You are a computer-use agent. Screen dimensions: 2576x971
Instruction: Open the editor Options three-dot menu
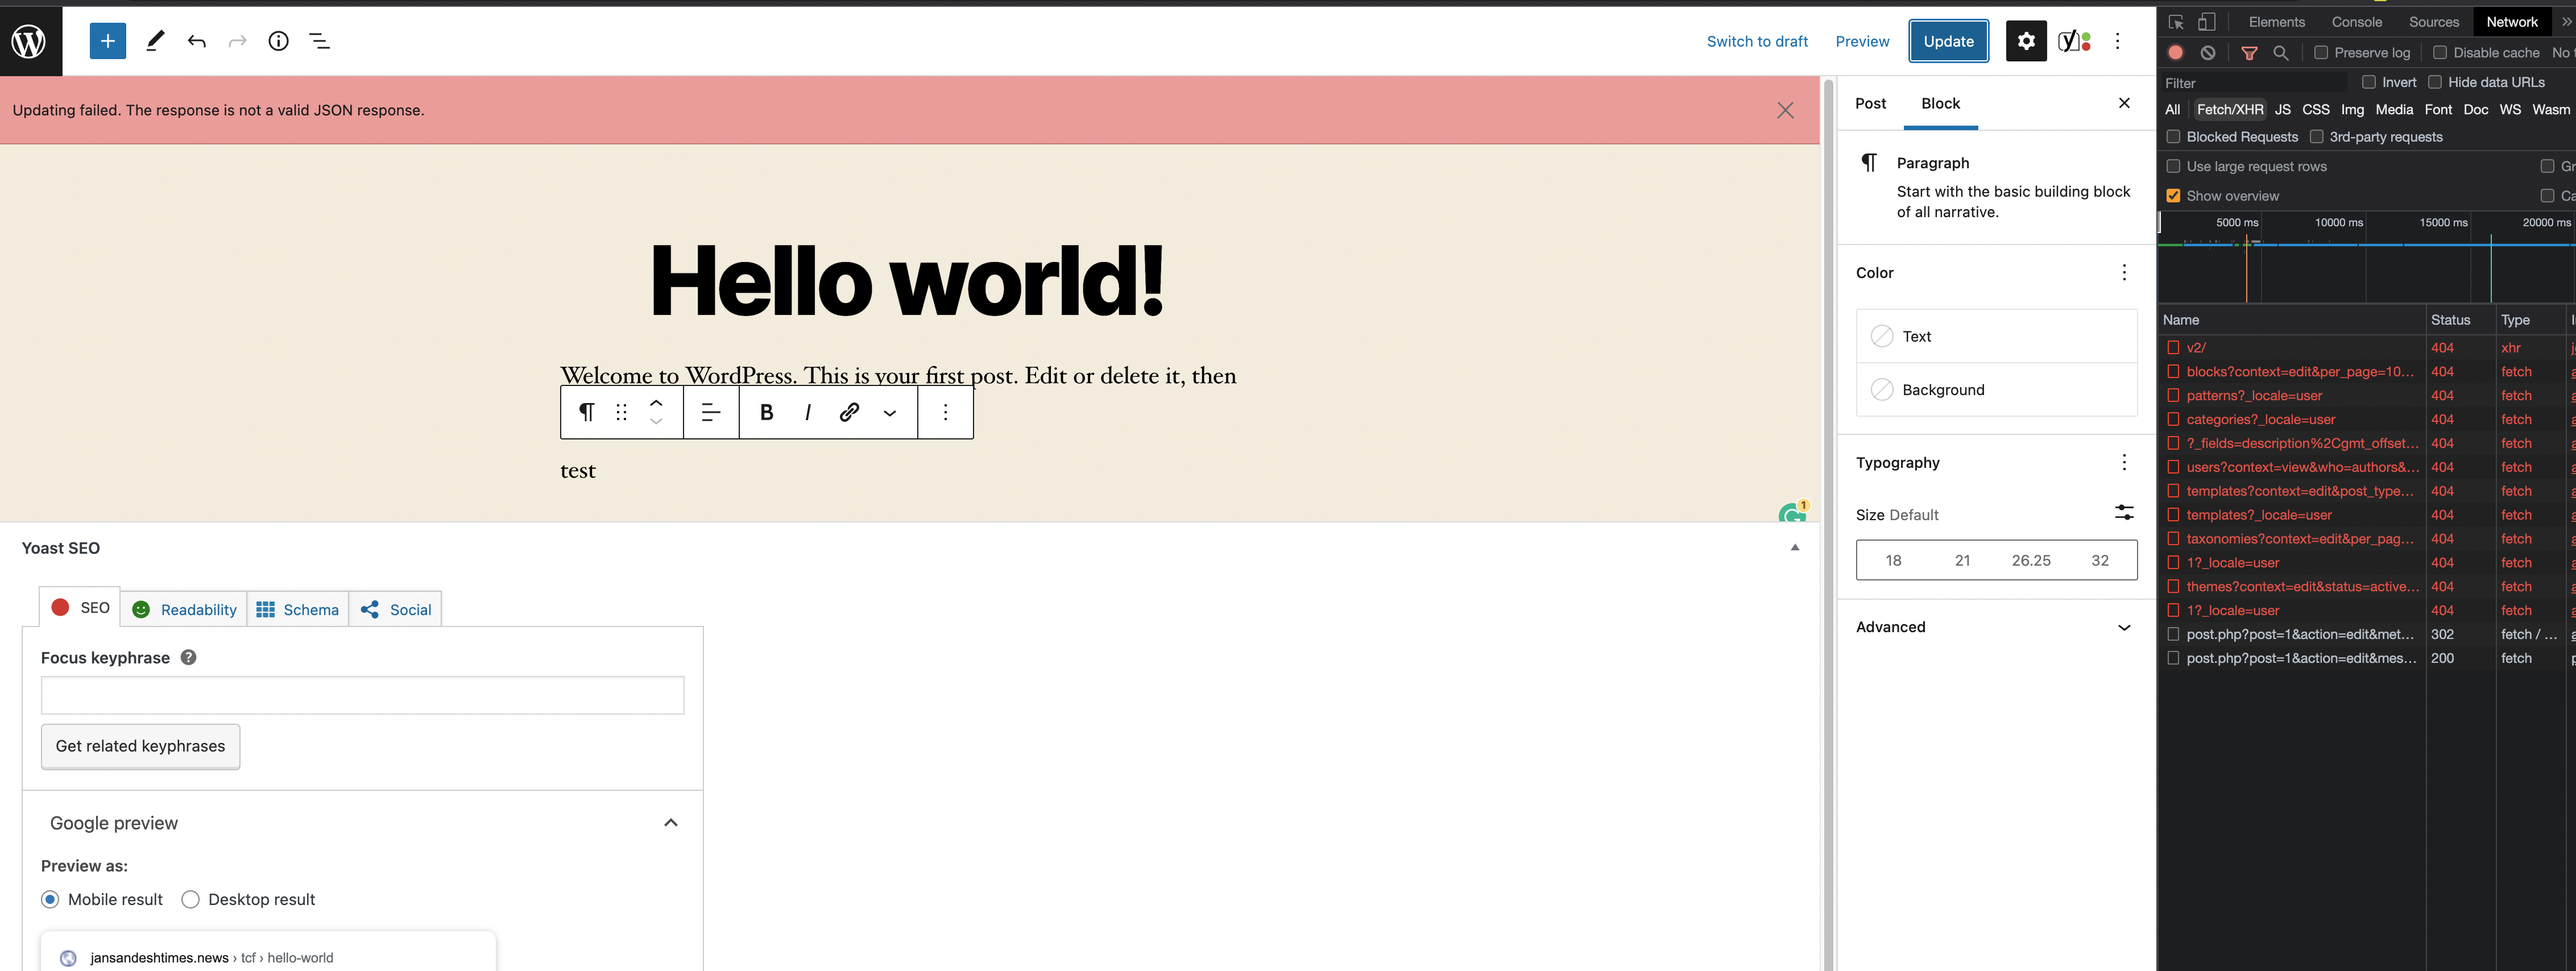tap(2118, 41)
